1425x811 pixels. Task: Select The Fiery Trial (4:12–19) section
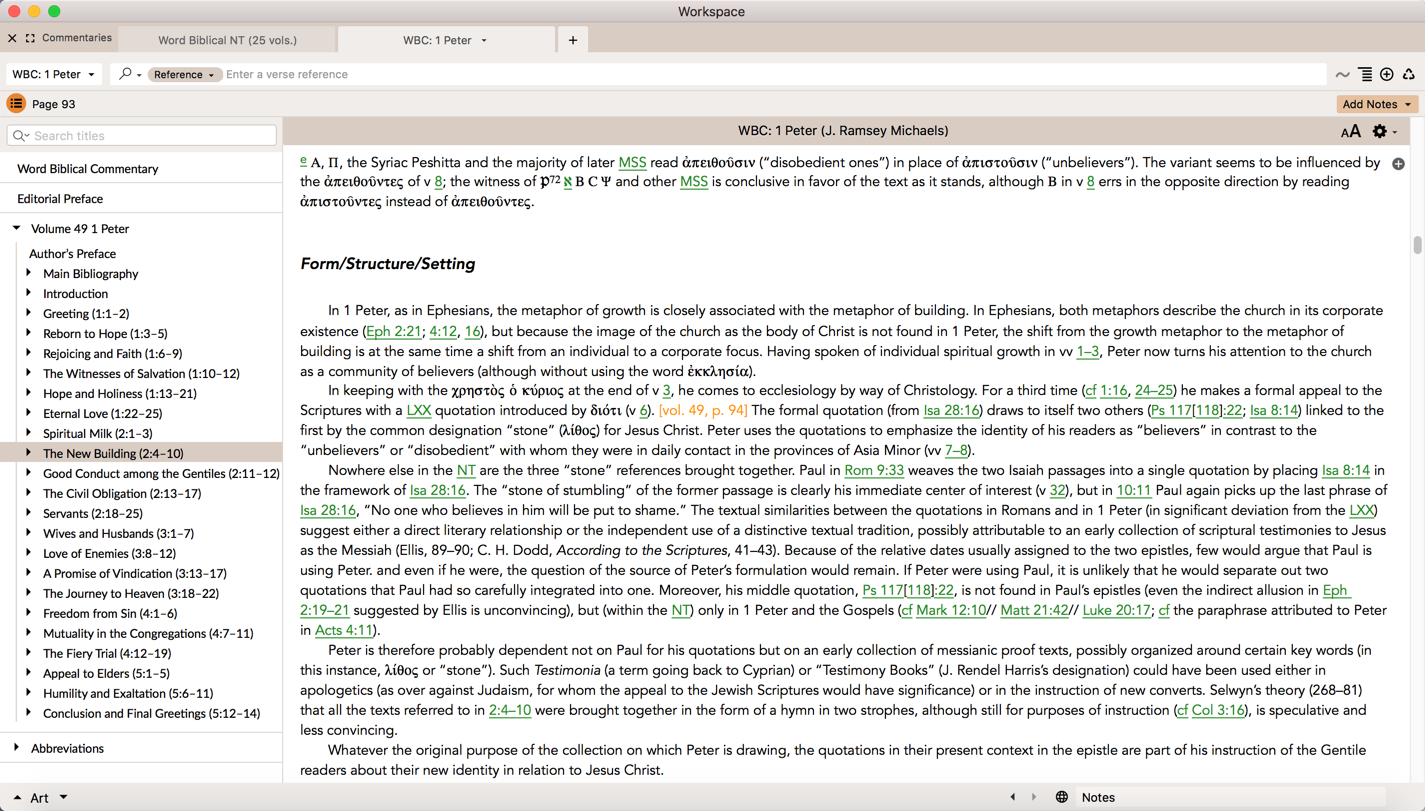tap(106, 653)
